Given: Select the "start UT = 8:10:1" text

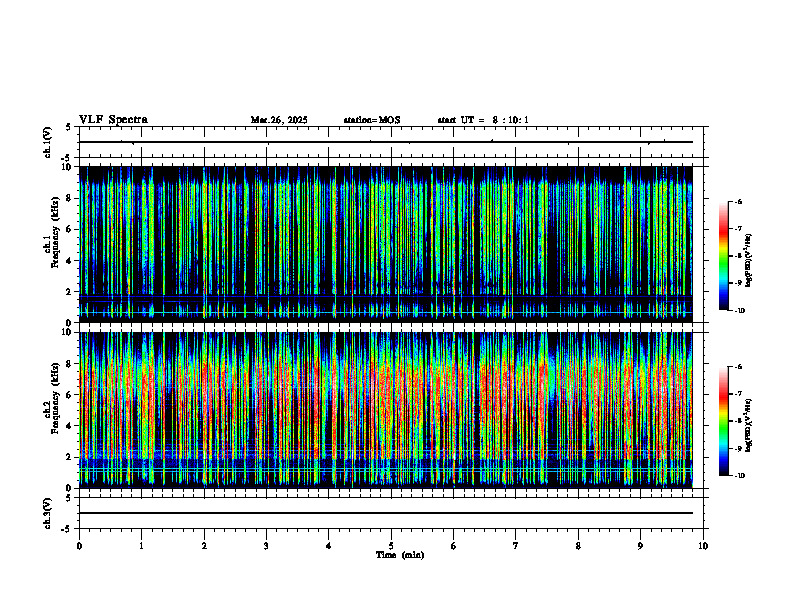Looking at the screenshot, I should click(x=483, y=120).
